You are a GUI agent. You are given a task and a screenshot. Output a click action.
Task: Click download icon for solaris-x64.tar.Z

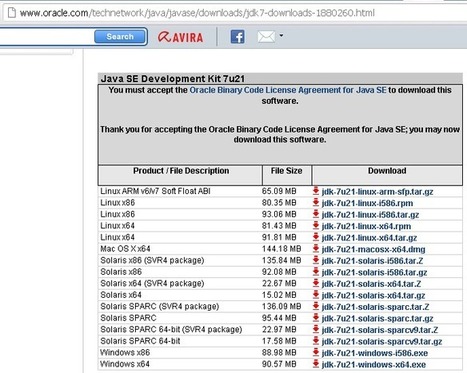pyautogui.click(x=316, y=283)
